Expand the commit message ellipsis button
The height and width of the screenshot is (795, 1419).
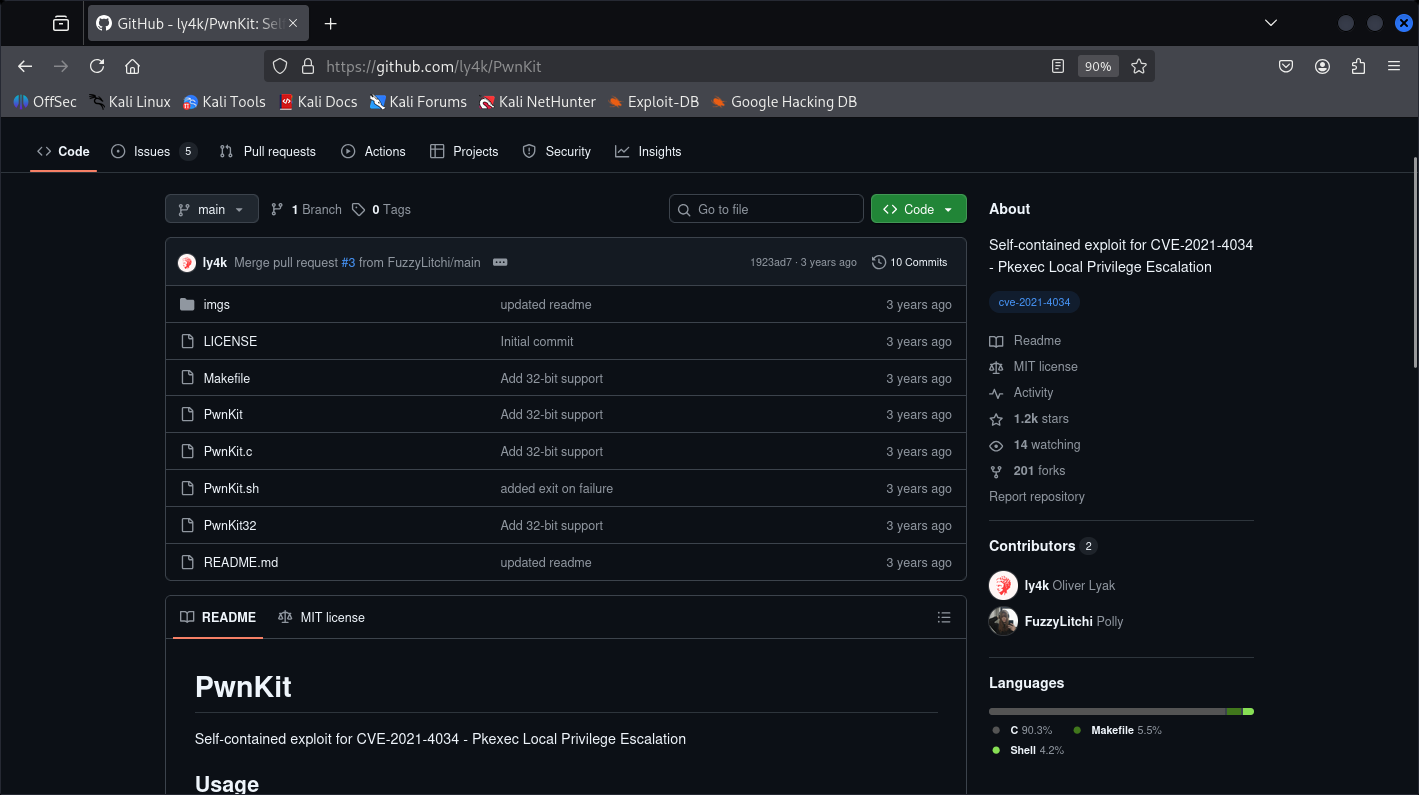tap(500, 262)
